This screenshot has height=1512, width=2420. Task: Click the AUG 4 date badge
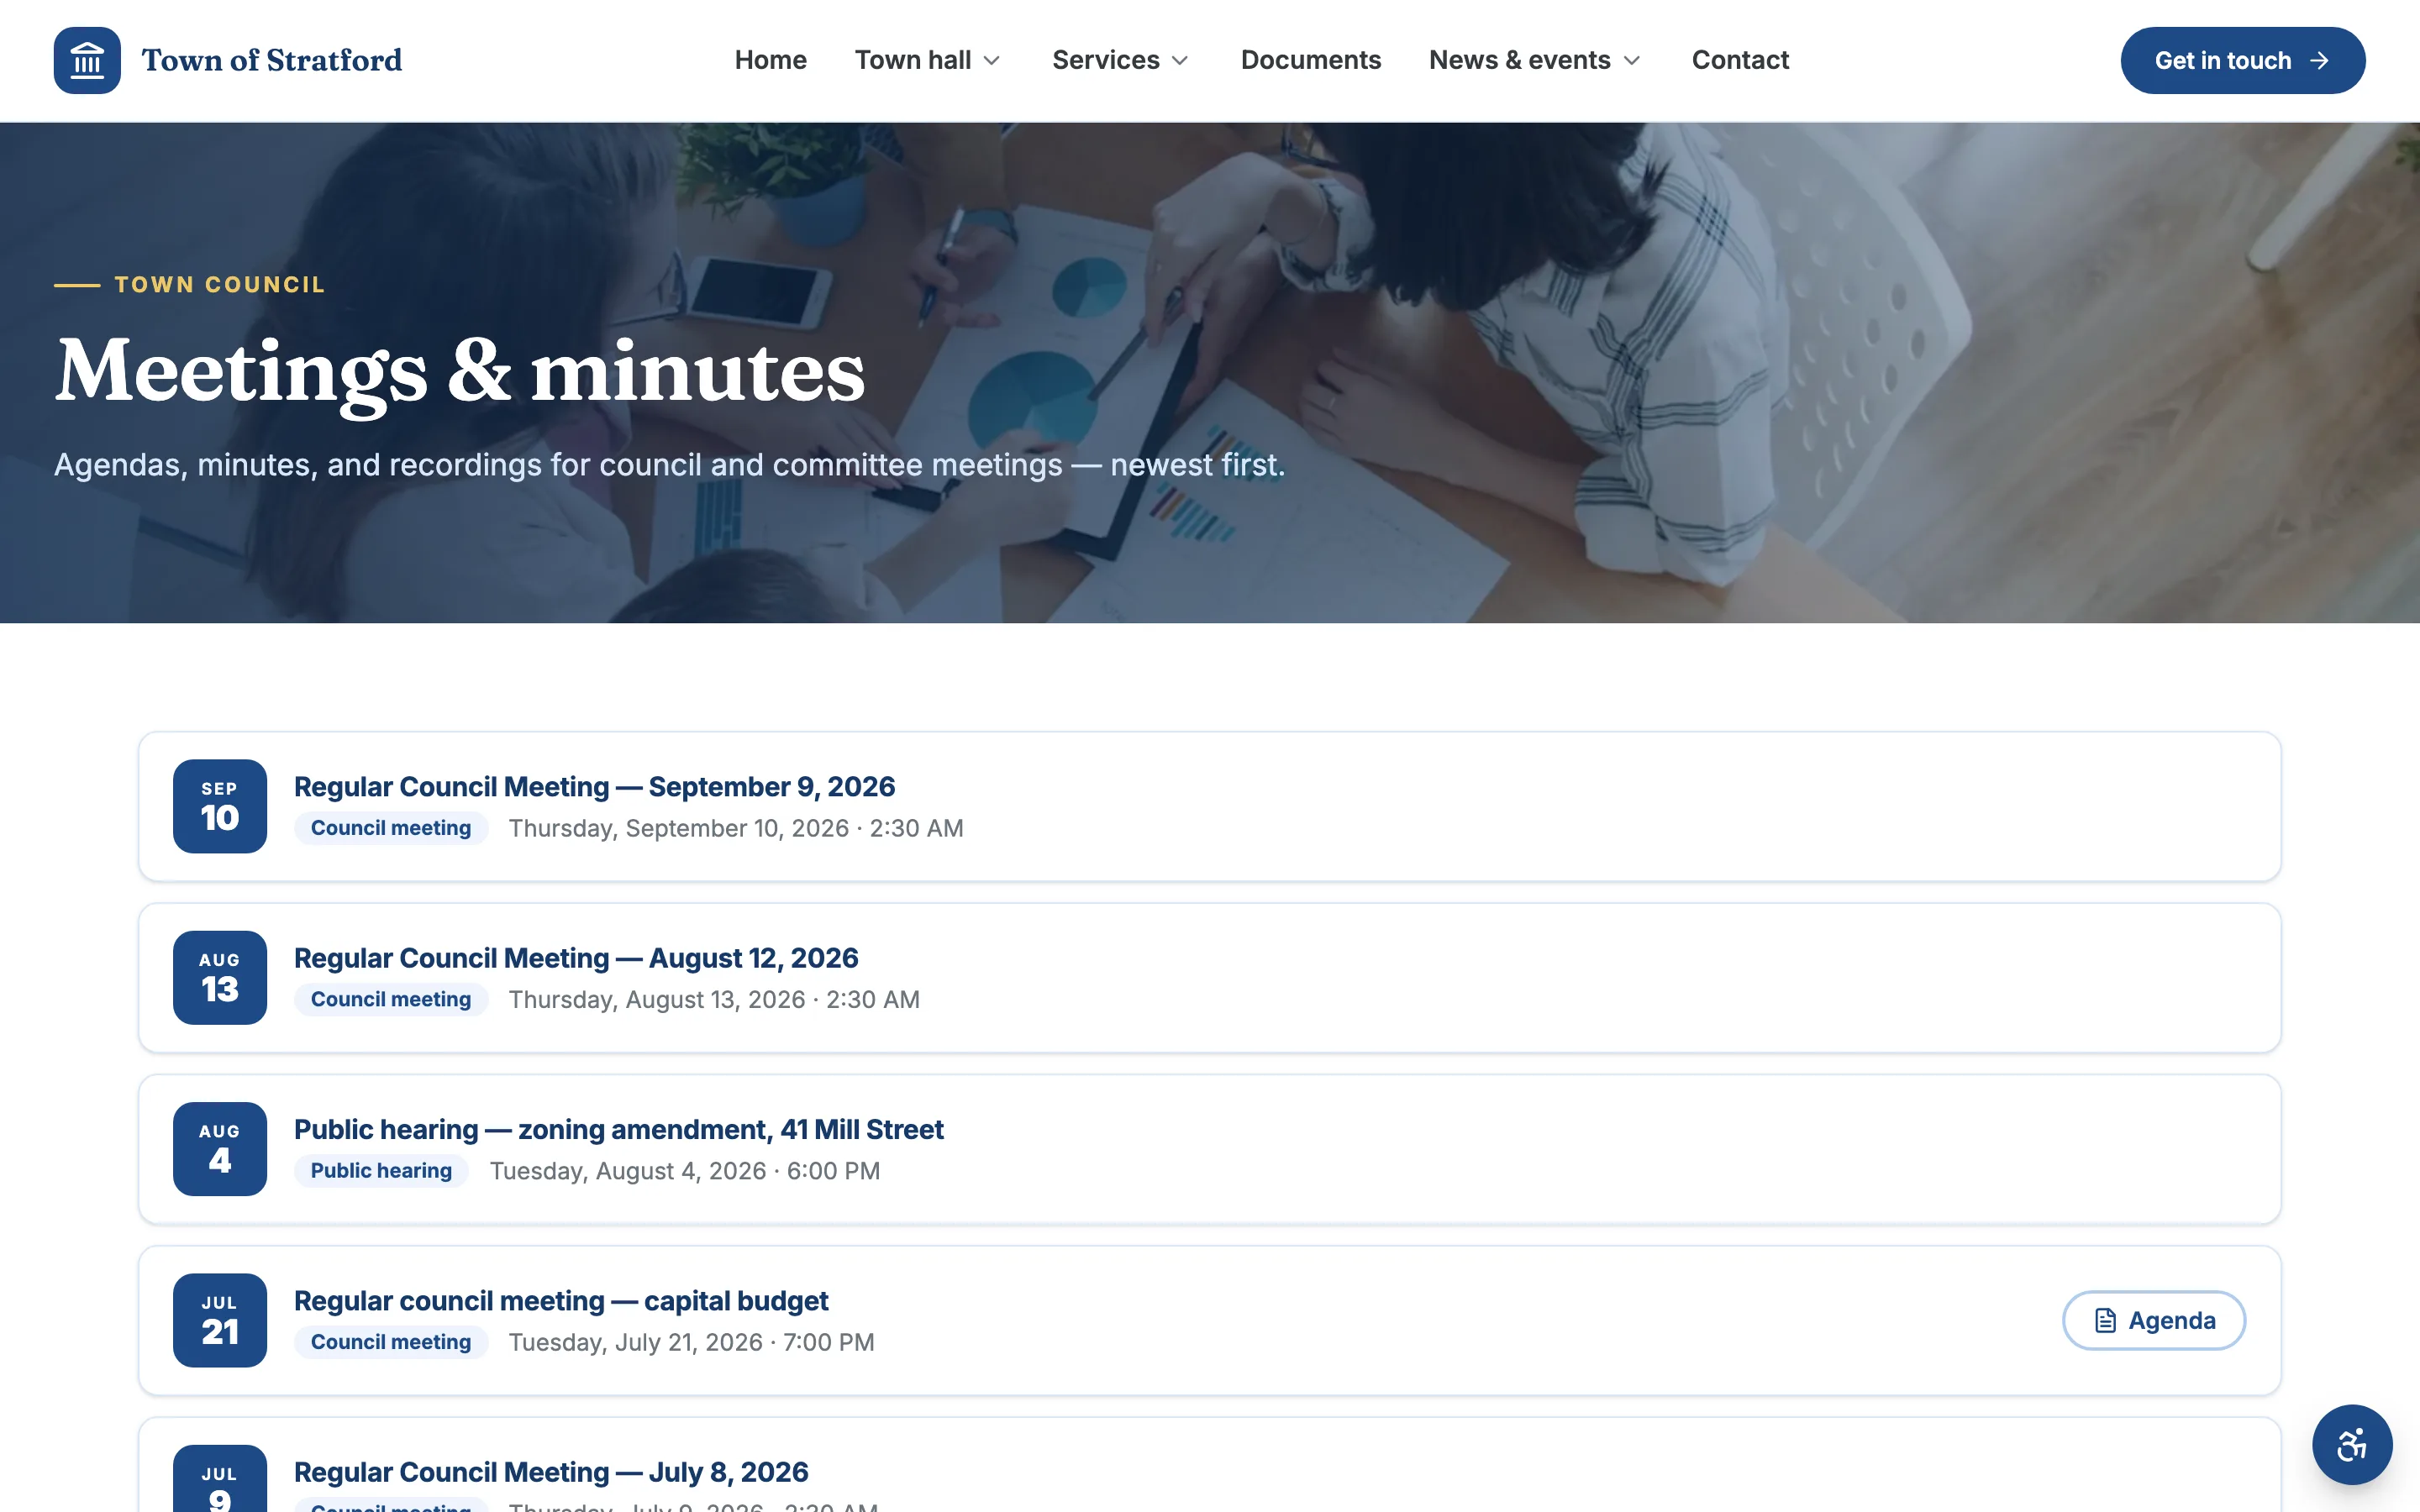(x=220, y=1148)
